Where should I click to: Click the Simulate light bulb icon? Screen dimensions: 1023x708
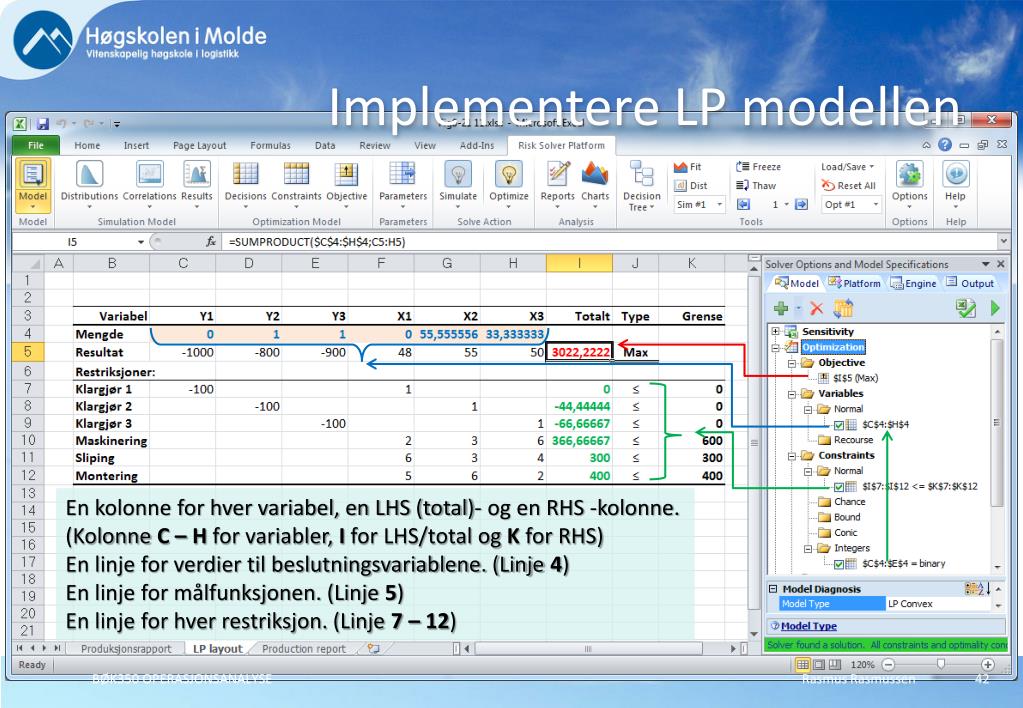tap(458, 175)
